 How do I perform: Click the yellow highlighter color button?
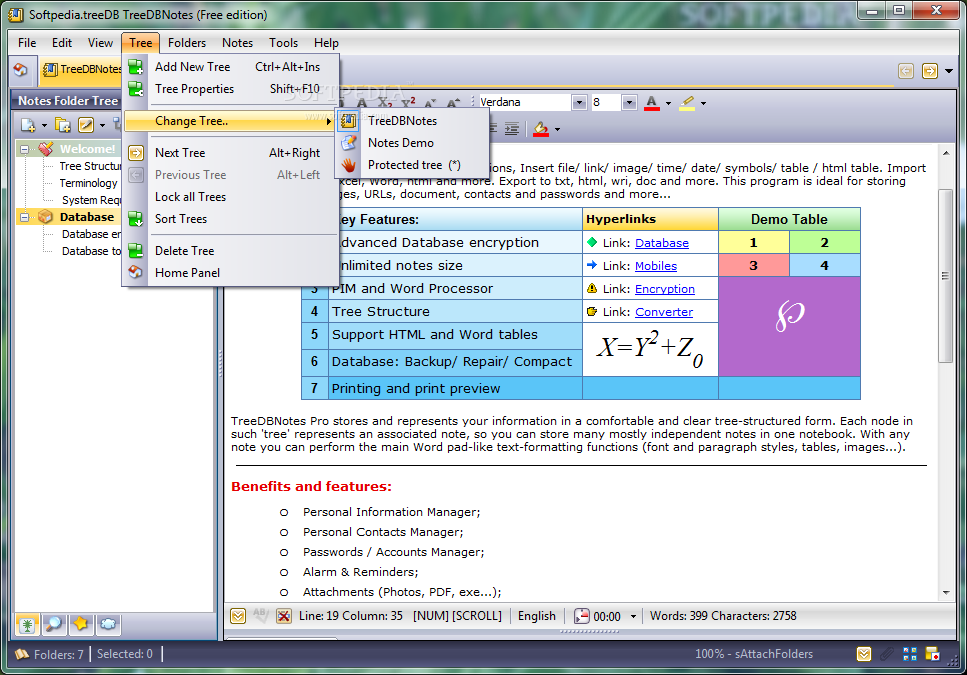pos(687,103)
